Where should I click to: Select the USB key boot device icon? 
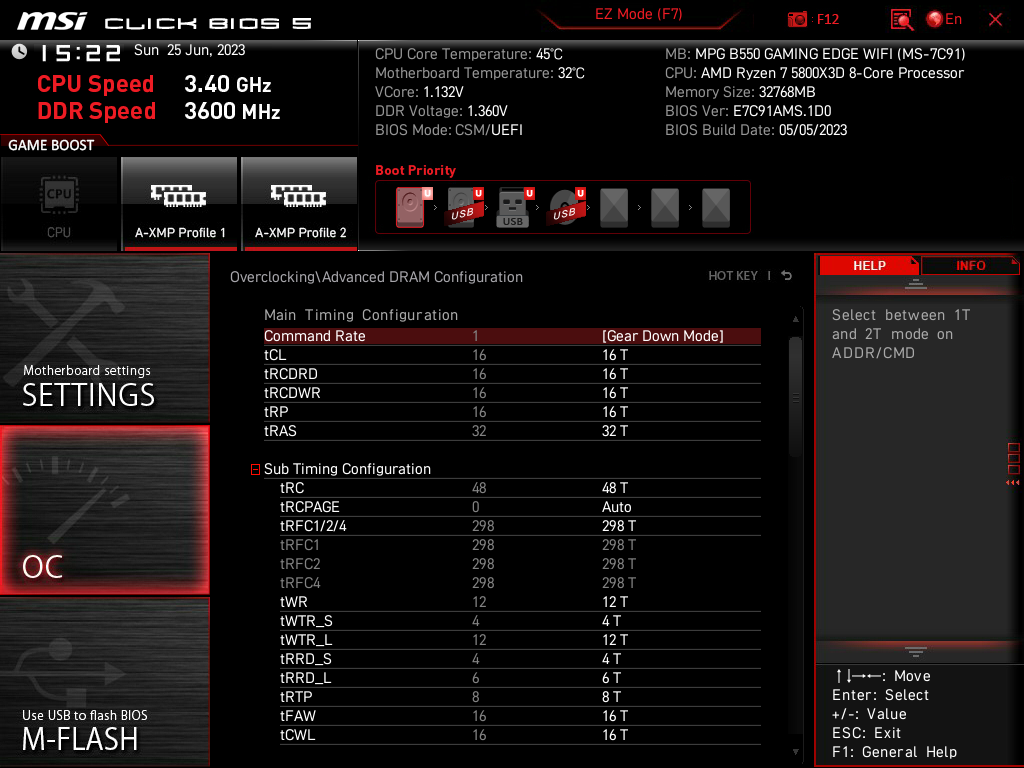pyautogui.click(x=515, y=207)
